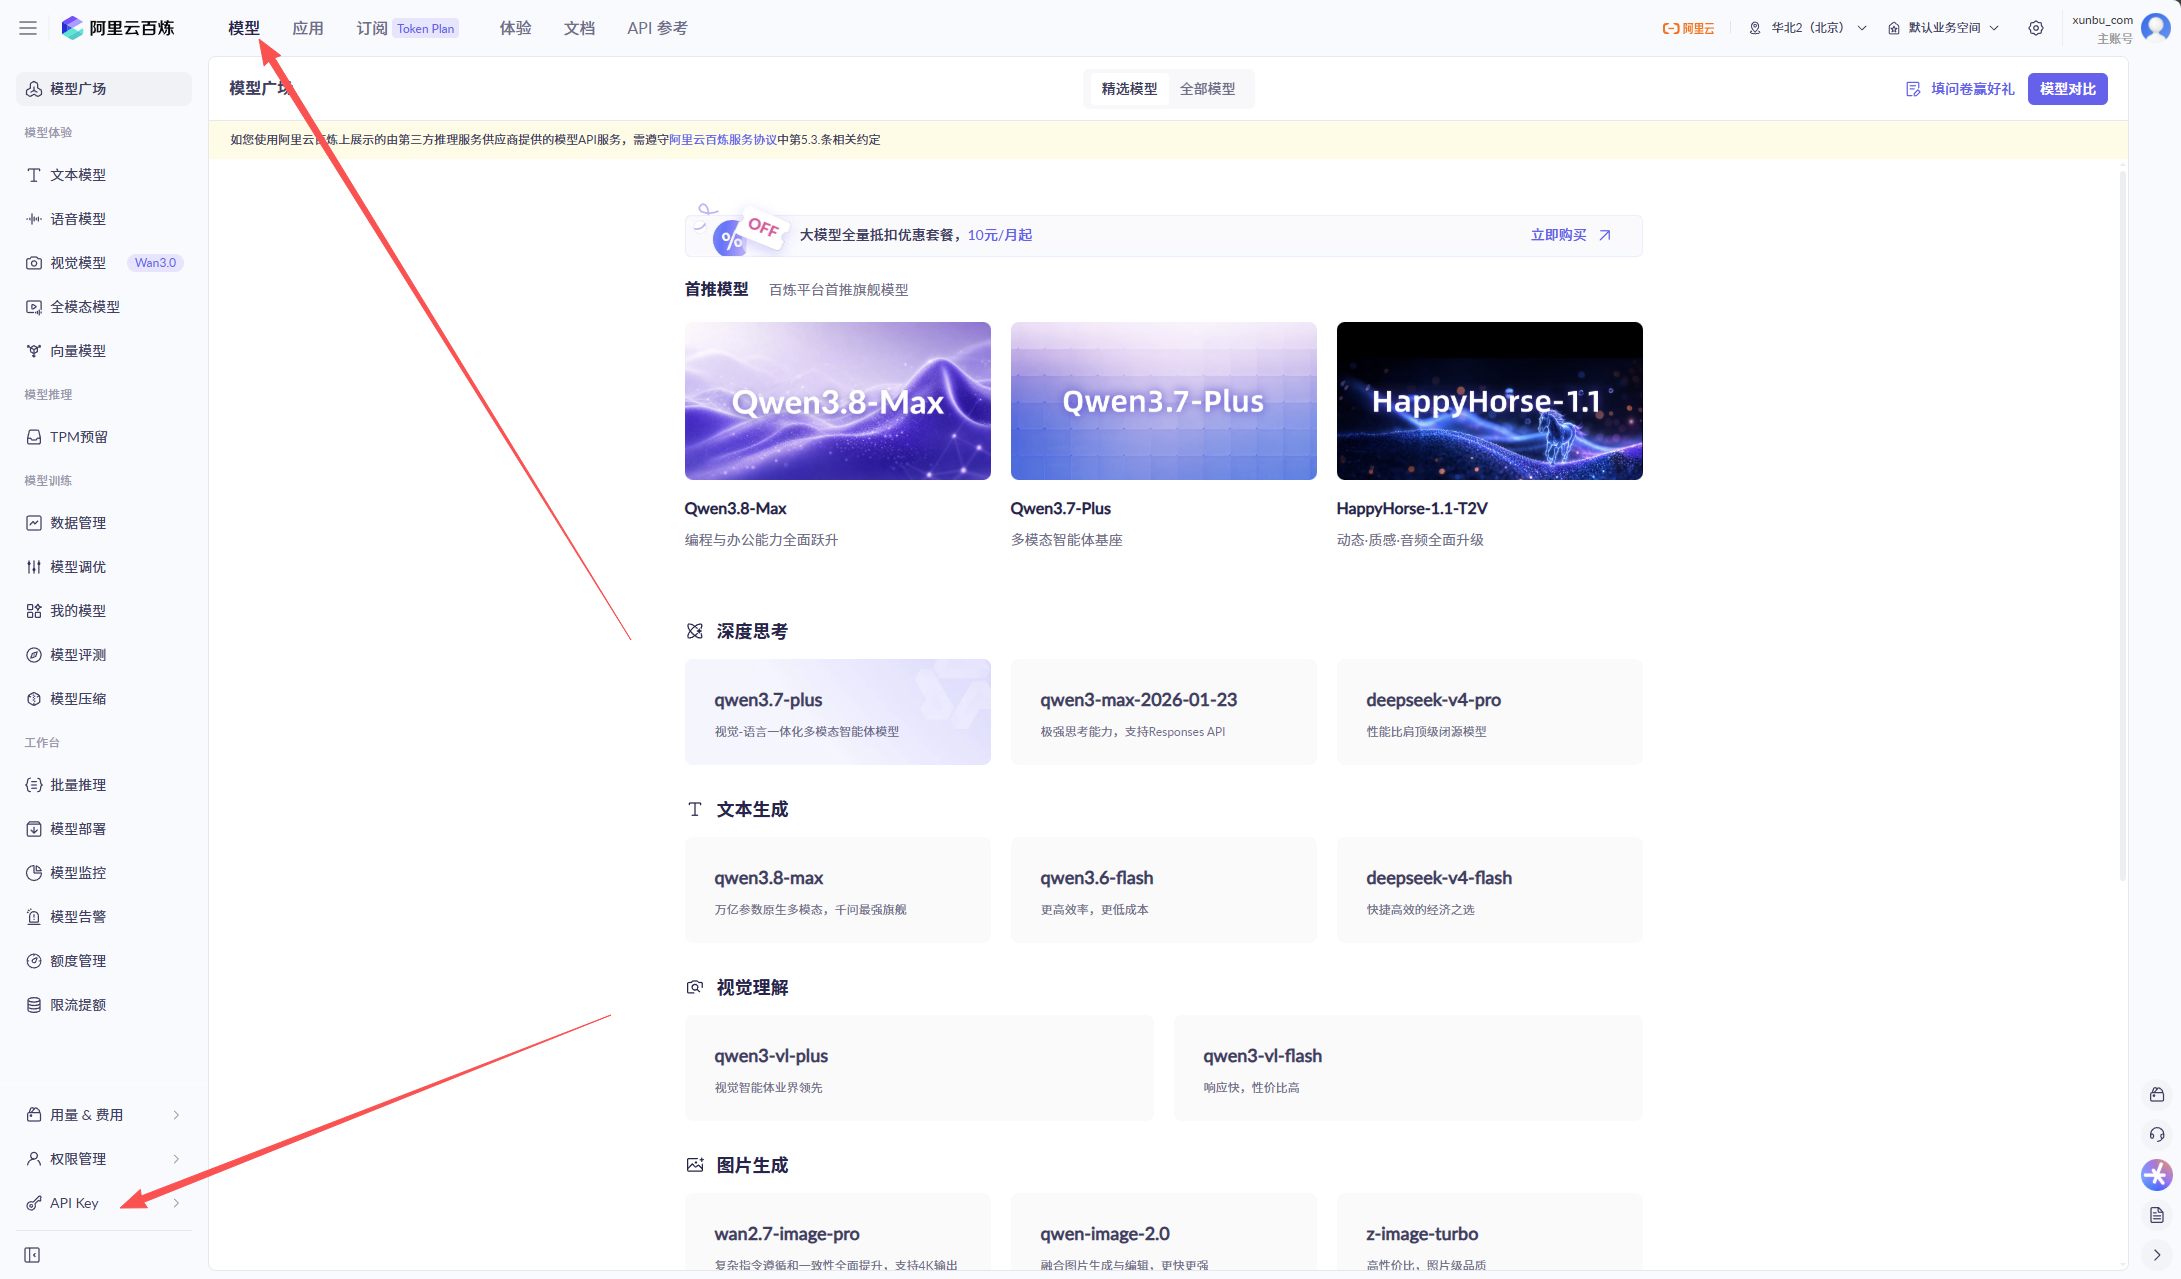The image size is (2181, 1279).
Task: Click 填问卷赢好礼 link
Action: (1960, 89)
